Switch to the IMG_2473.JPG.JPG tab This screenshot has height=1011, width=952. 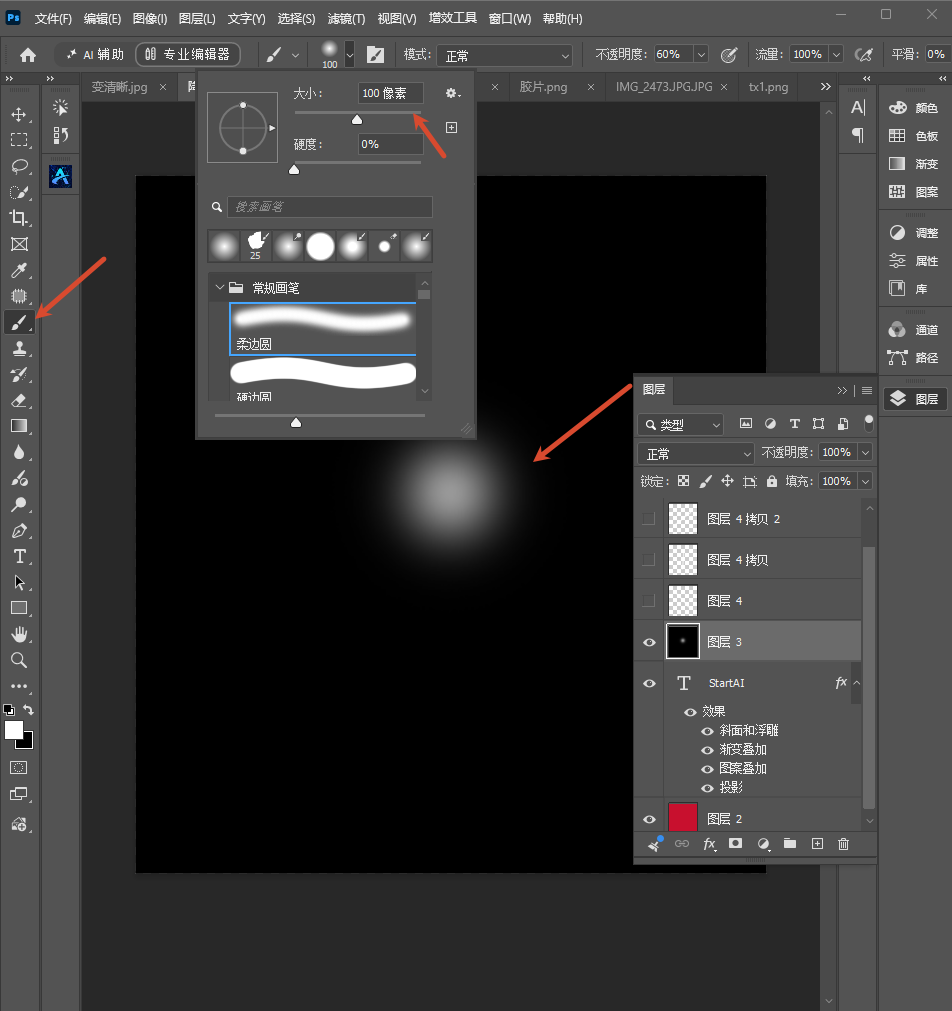tap(664, 86)
